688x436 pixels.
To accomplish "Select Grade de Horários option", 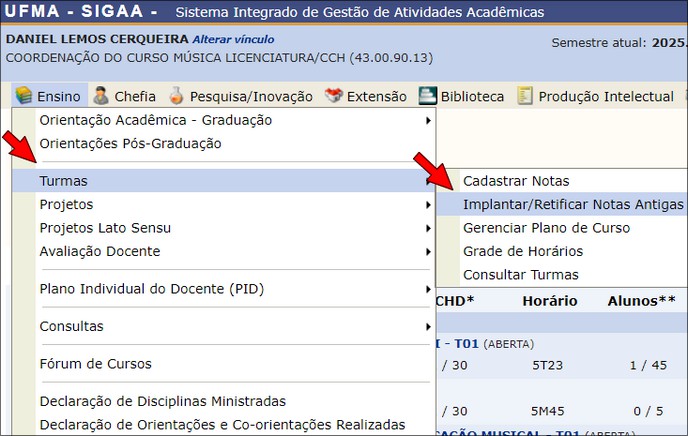I will (x=522, y=251).
